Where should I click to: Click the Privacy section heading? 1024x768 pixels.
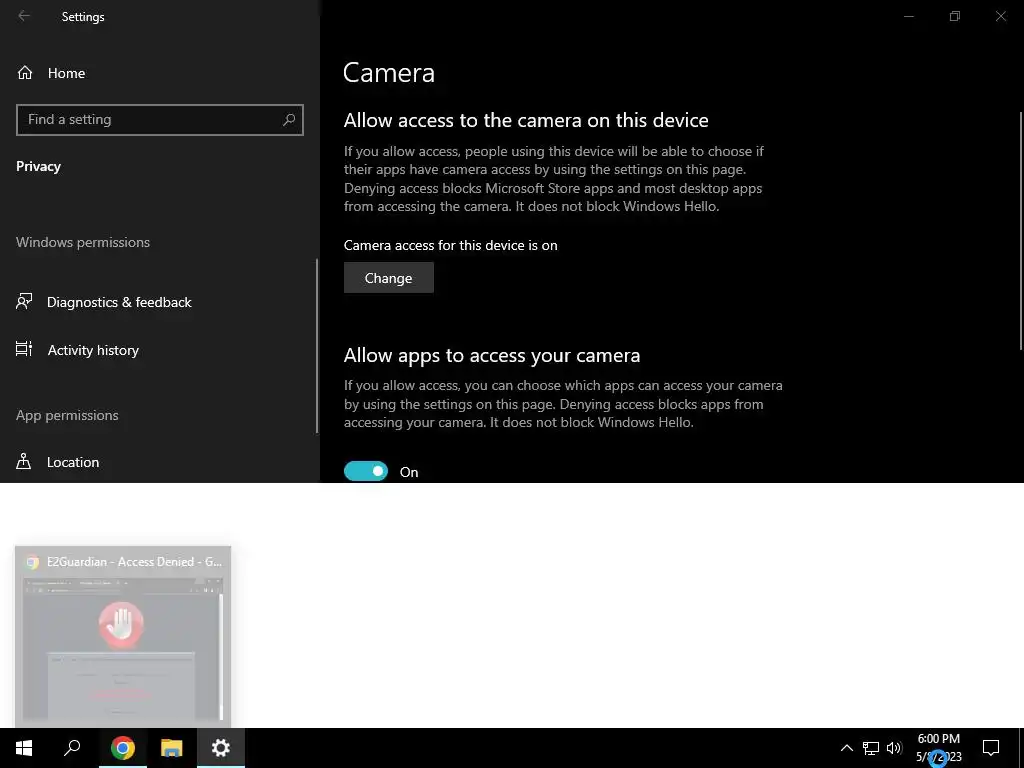39,167
